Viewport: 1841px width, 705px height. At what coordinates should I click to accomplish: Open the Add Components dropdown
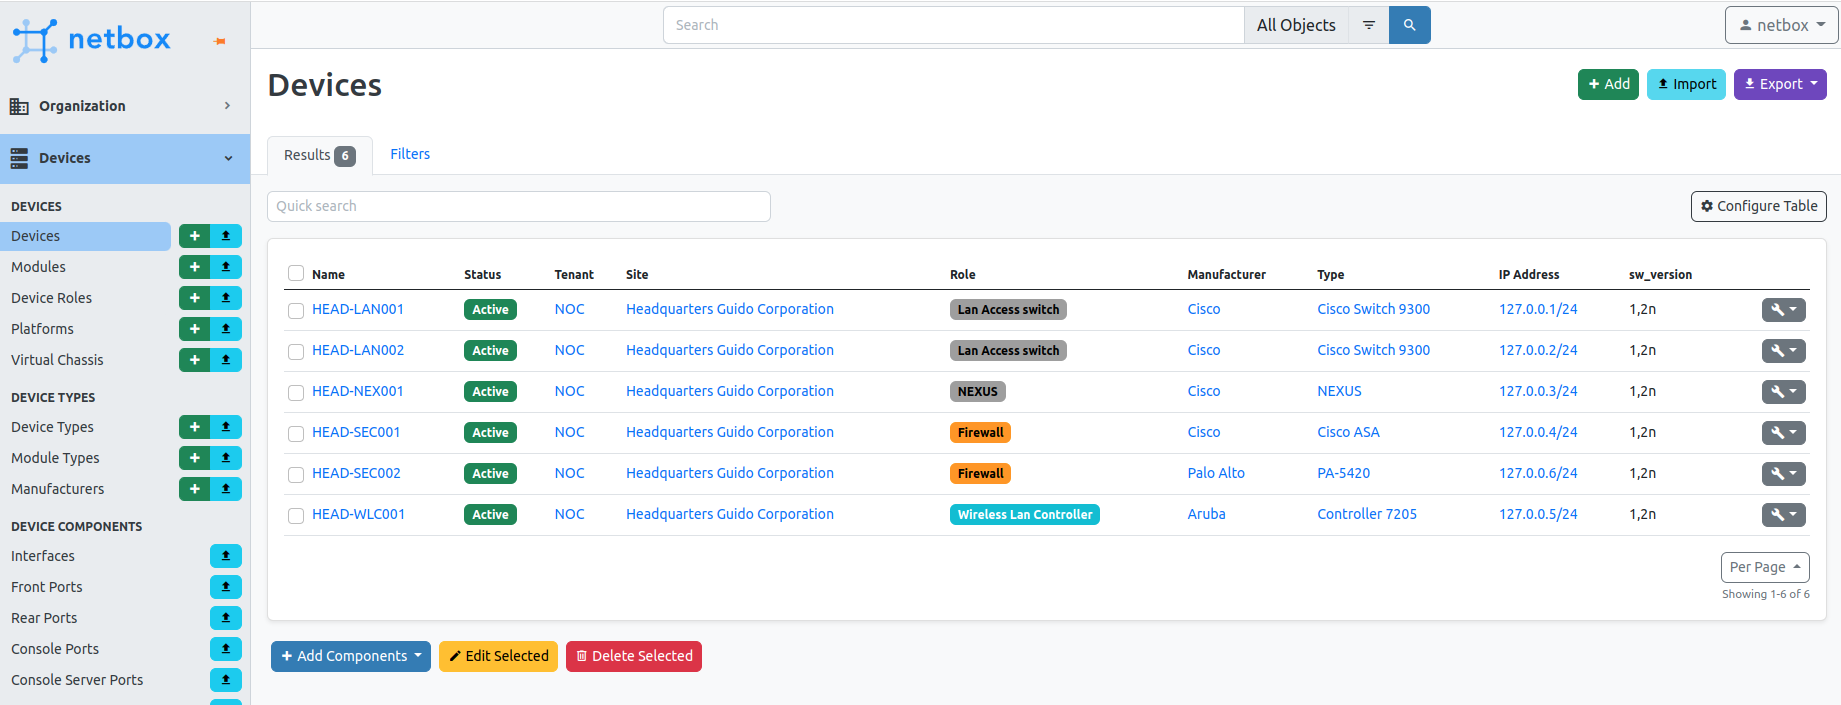click(351, 656)
